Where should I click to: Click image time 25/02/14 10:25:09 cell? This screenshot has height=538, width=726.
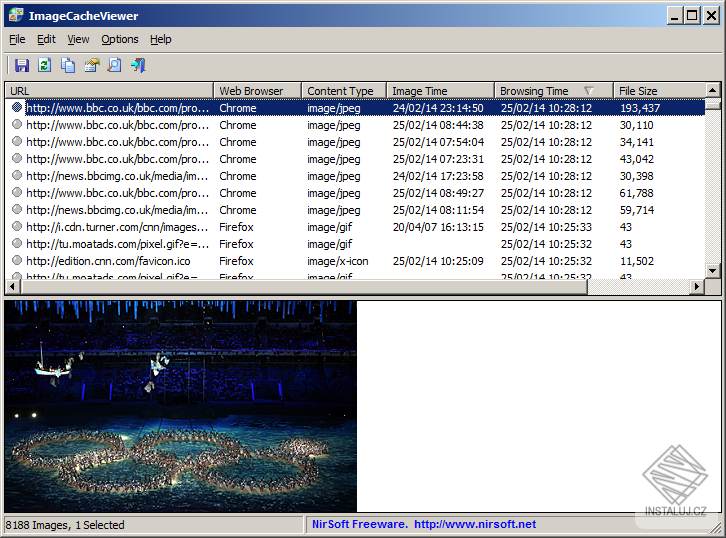[x=438, y=261]
